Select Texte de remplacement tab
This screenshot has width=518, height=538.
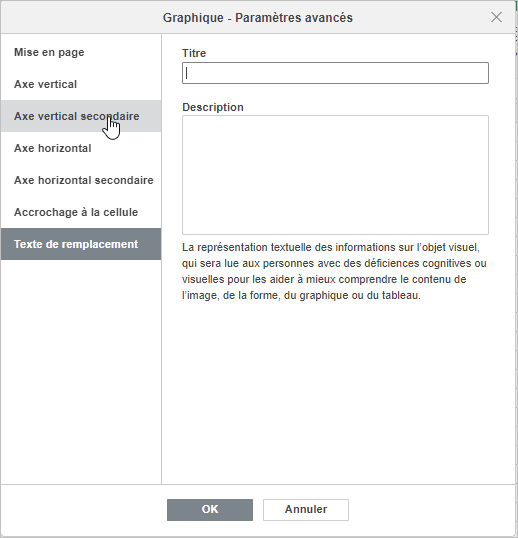[x=81, y=244]
